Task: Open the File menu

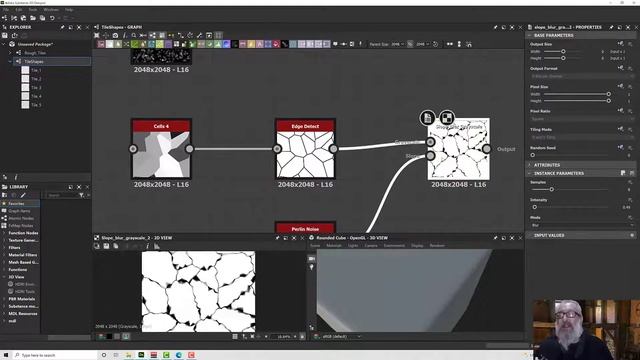Action: (x=6, y=9)
